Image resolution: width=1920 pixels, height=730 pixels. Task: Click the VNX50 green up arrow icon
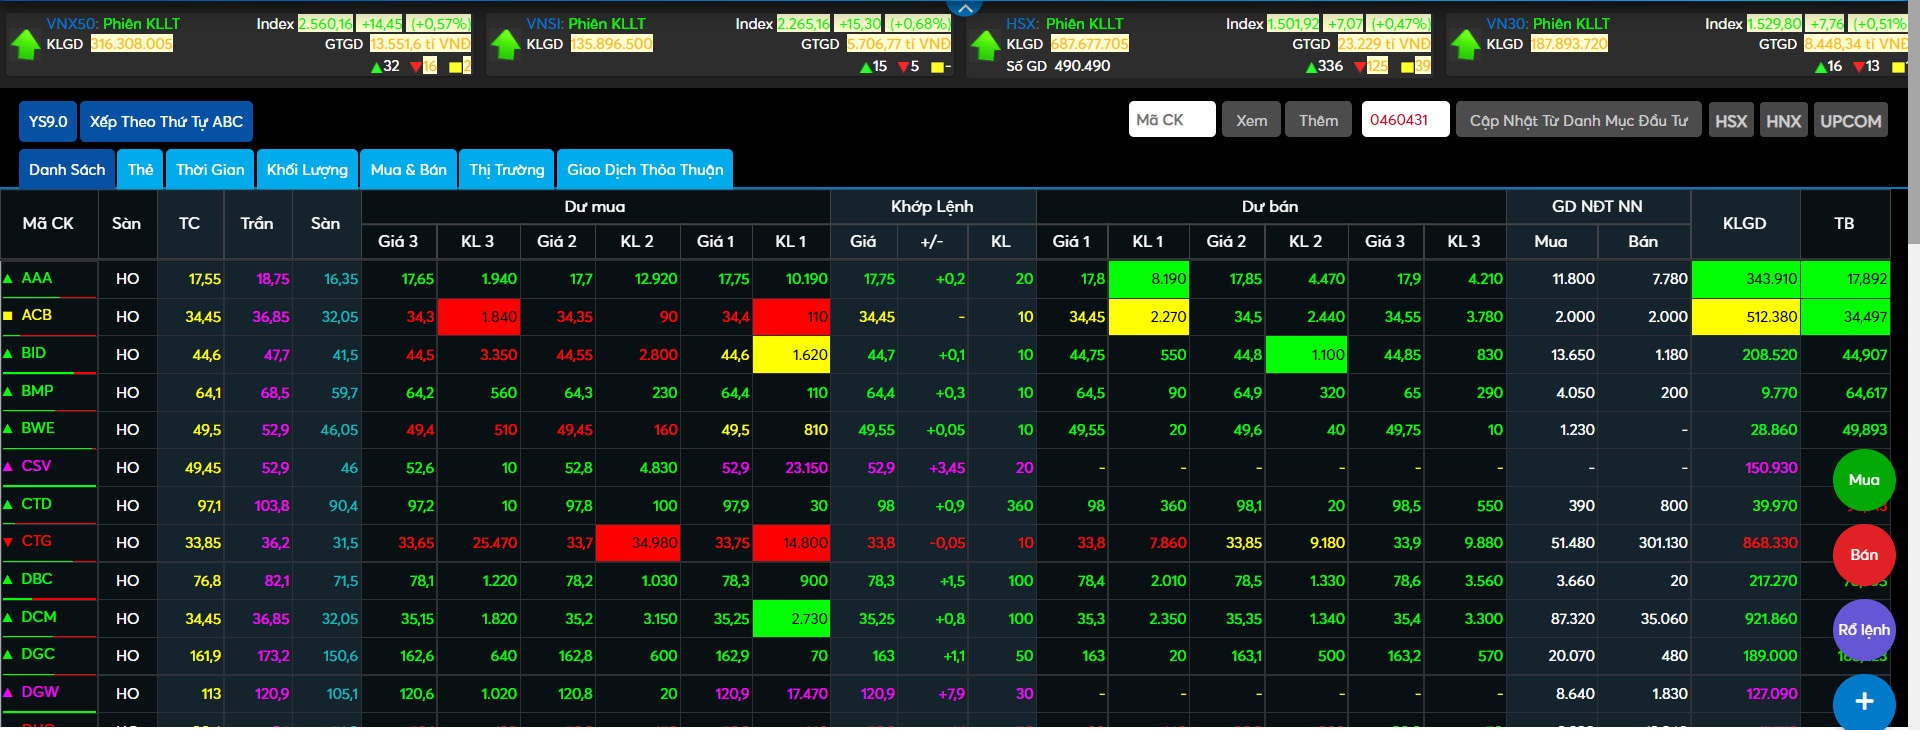pyautogui.click(x=25, y=44)
